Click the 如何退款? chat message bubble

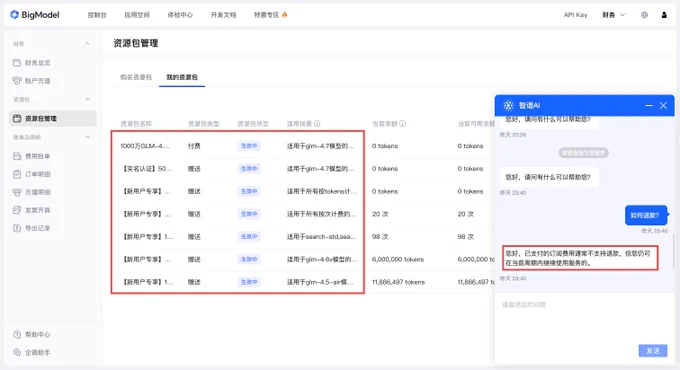pyautogui.click(x=646, y=215)
